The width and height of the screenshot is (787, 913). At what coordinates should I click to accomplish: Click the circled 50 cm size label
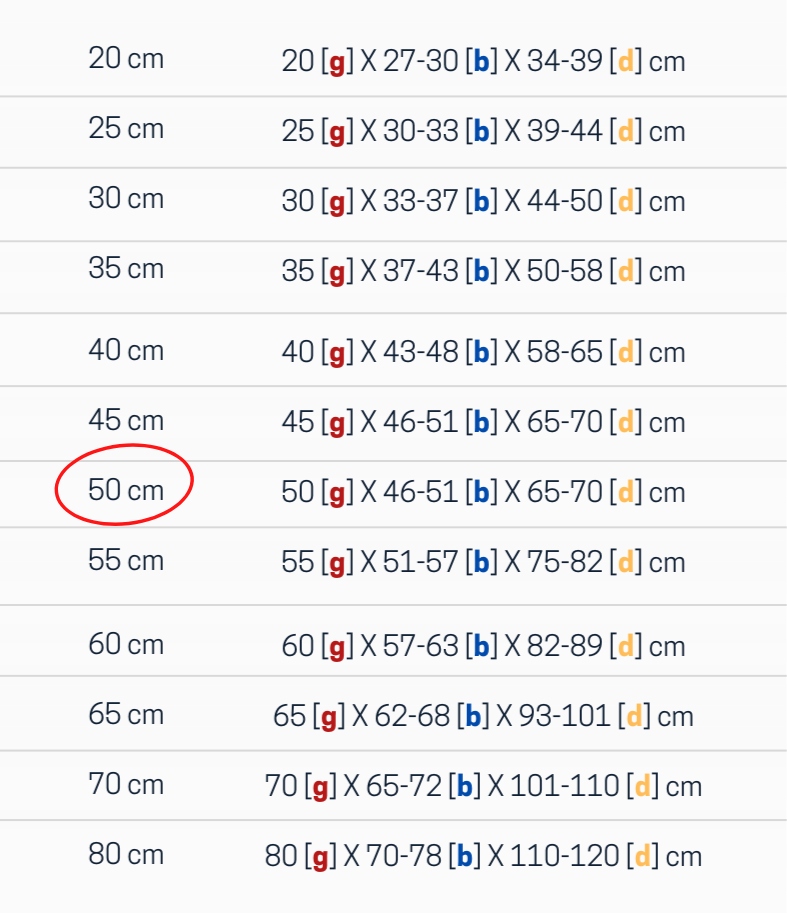125,490
